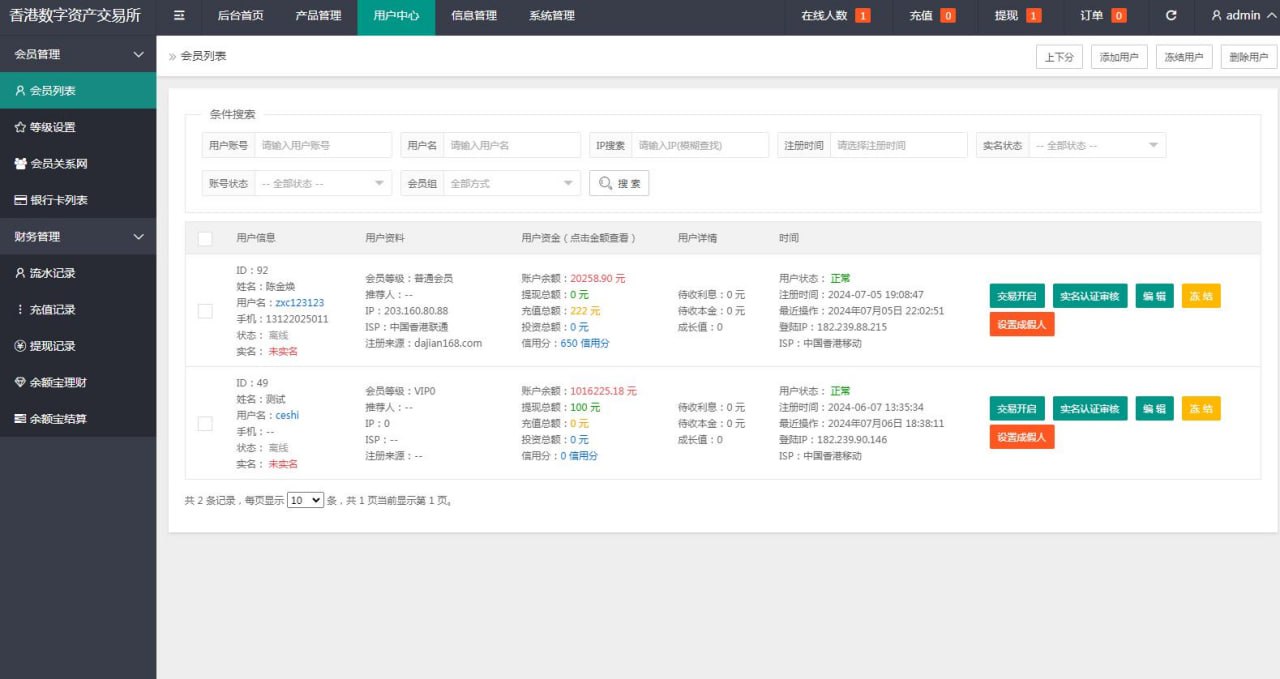Open 提现记录 in the sidebar
The height and width of the screenshot is (679, 1280).
(x=52, y=346)
